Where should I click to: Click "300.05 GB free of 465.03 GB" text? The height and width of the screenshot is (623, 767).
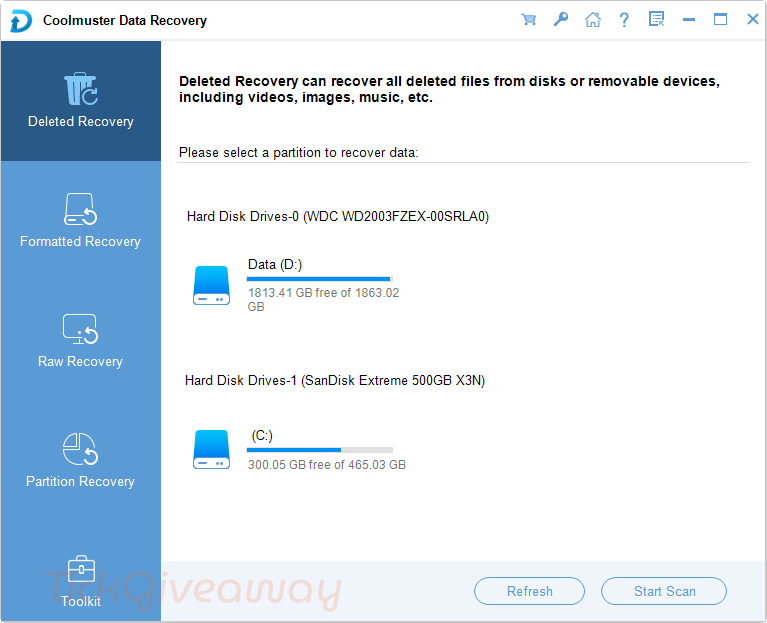click(327, 465)
